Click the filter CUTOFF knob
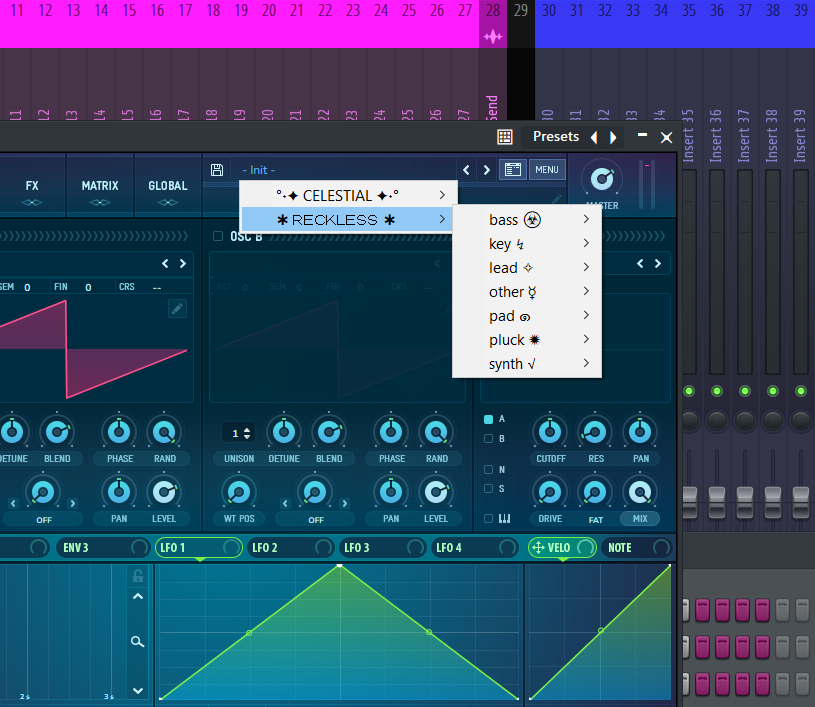This screenshot has width=815, height=707. pos(549,432)
